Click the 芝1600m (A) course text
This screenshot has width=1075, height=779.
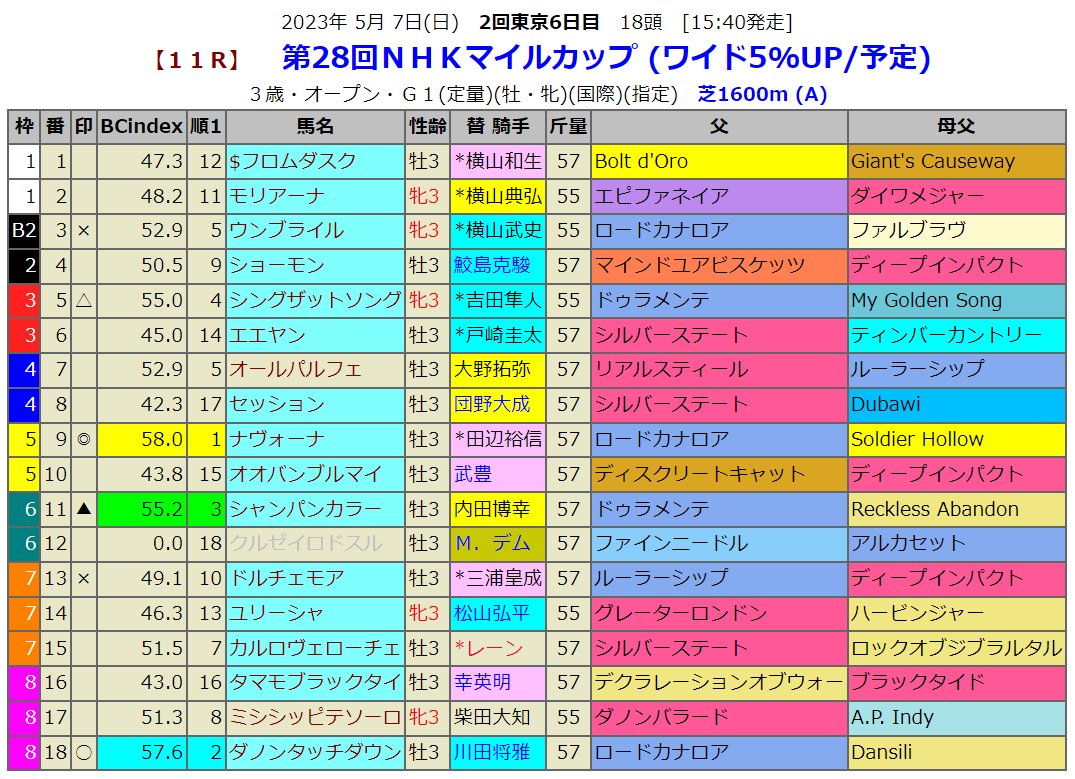[x=762, y=94]
